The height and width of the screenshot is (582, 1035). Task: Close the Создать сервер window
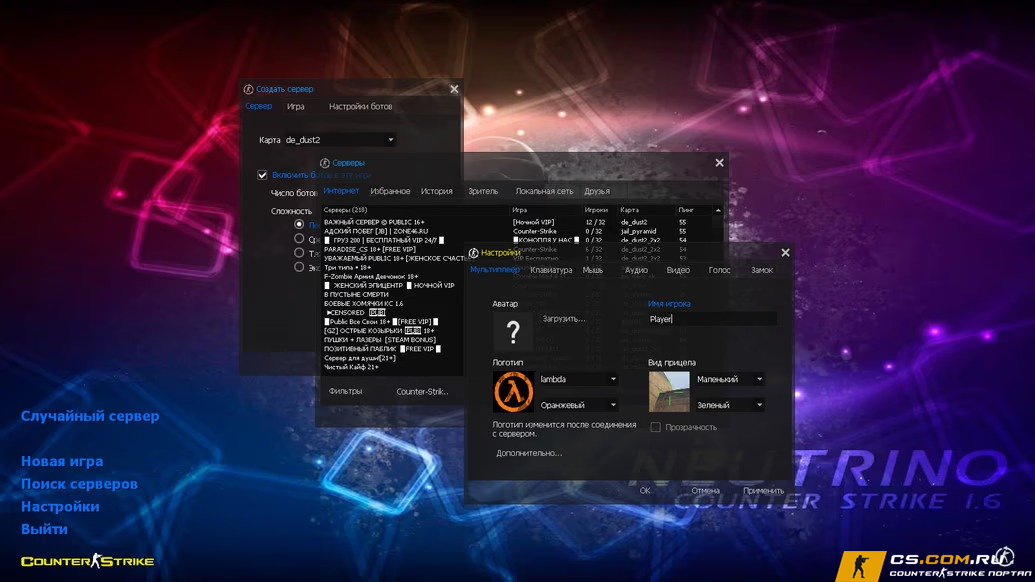pyautogui.click(x=454, y=89)
